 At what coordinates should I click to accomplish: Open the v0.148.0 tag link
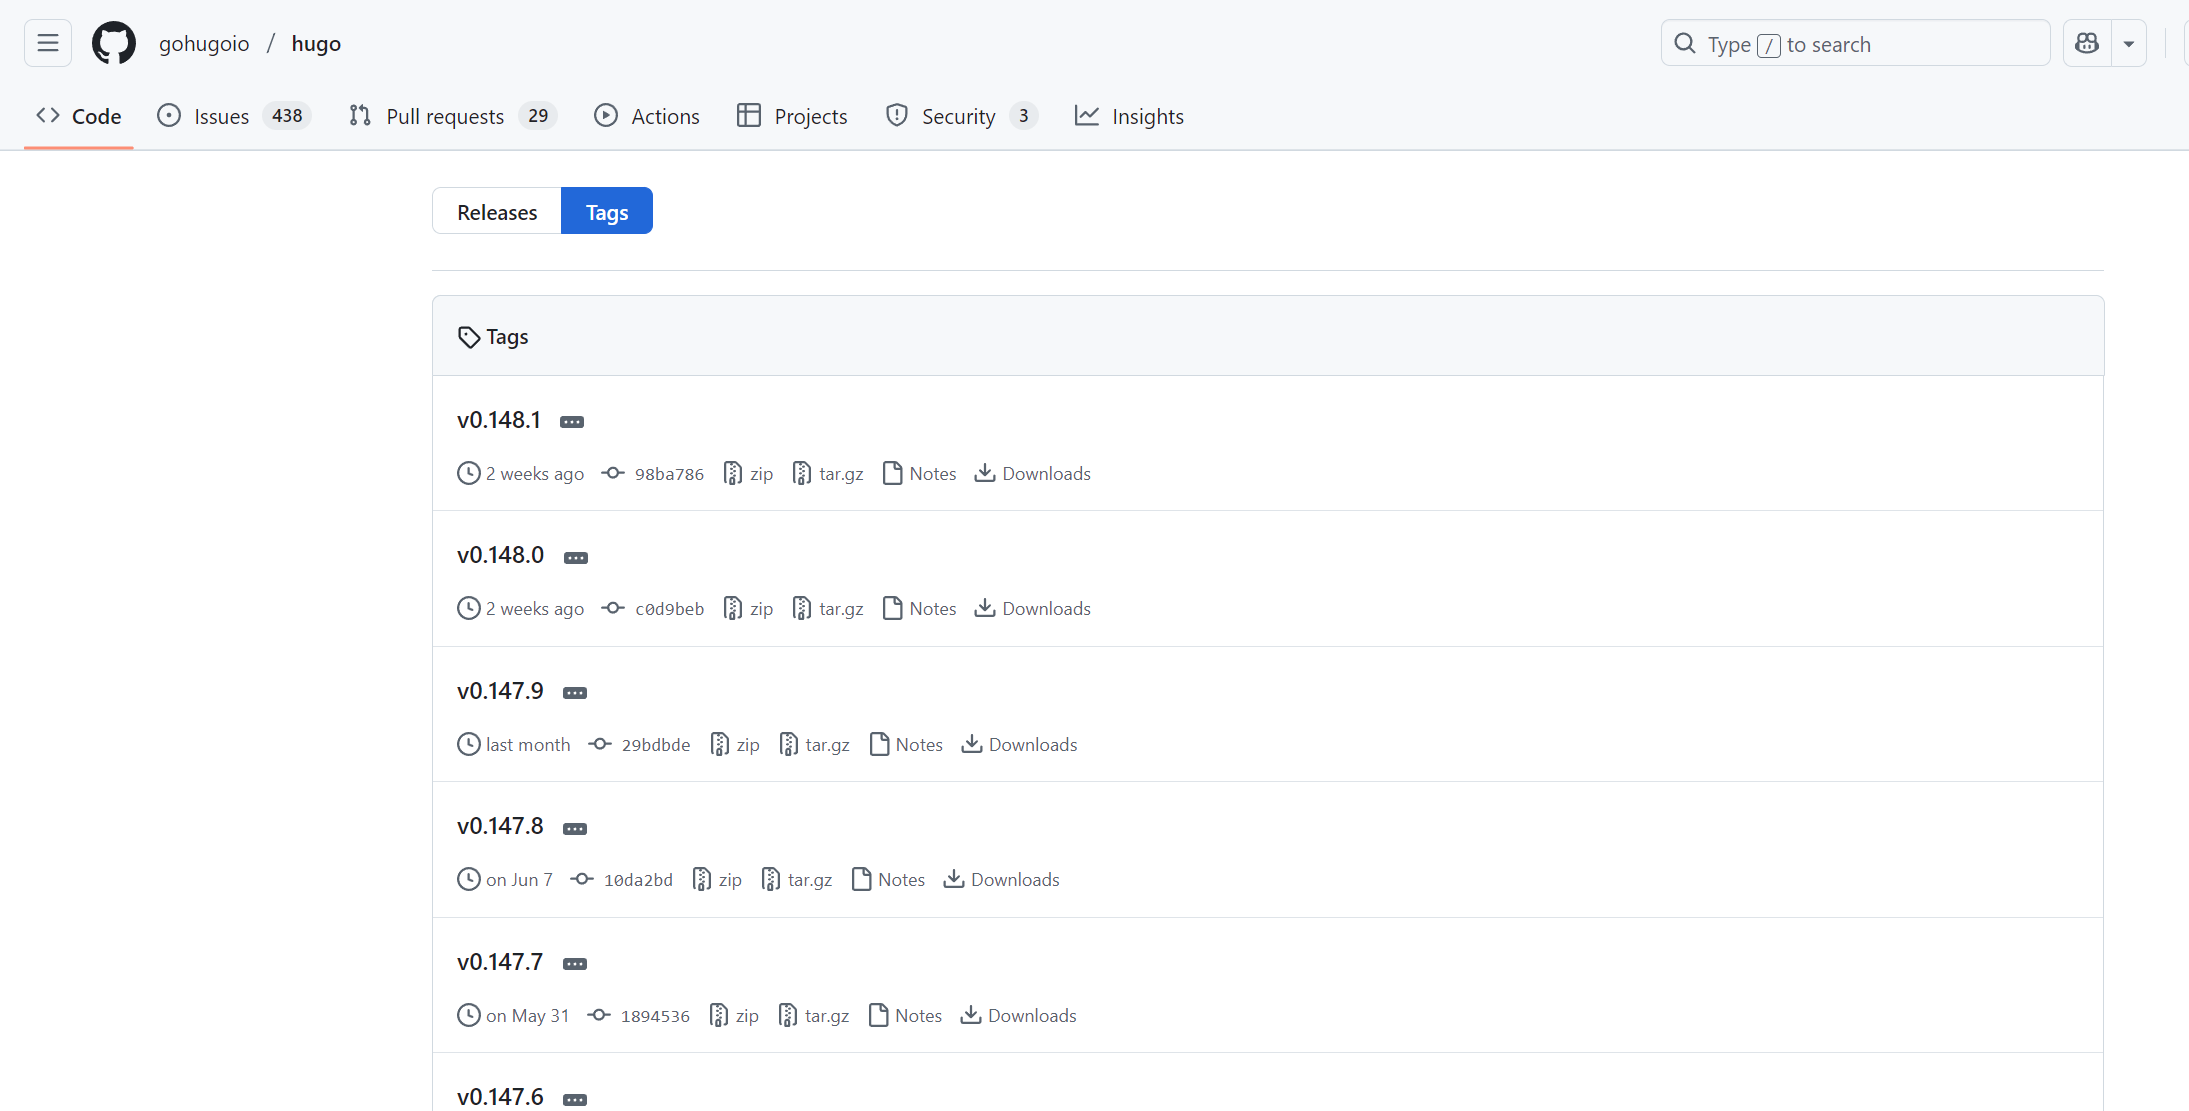tap(500, 555)
